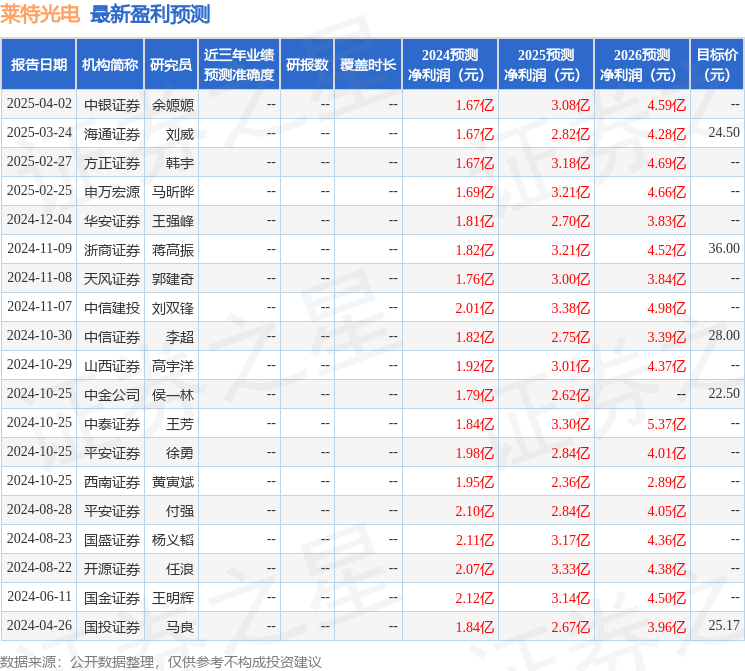Select the 中信证券 cell
This screenshot has width=745, height=671.
coord(112,337)
